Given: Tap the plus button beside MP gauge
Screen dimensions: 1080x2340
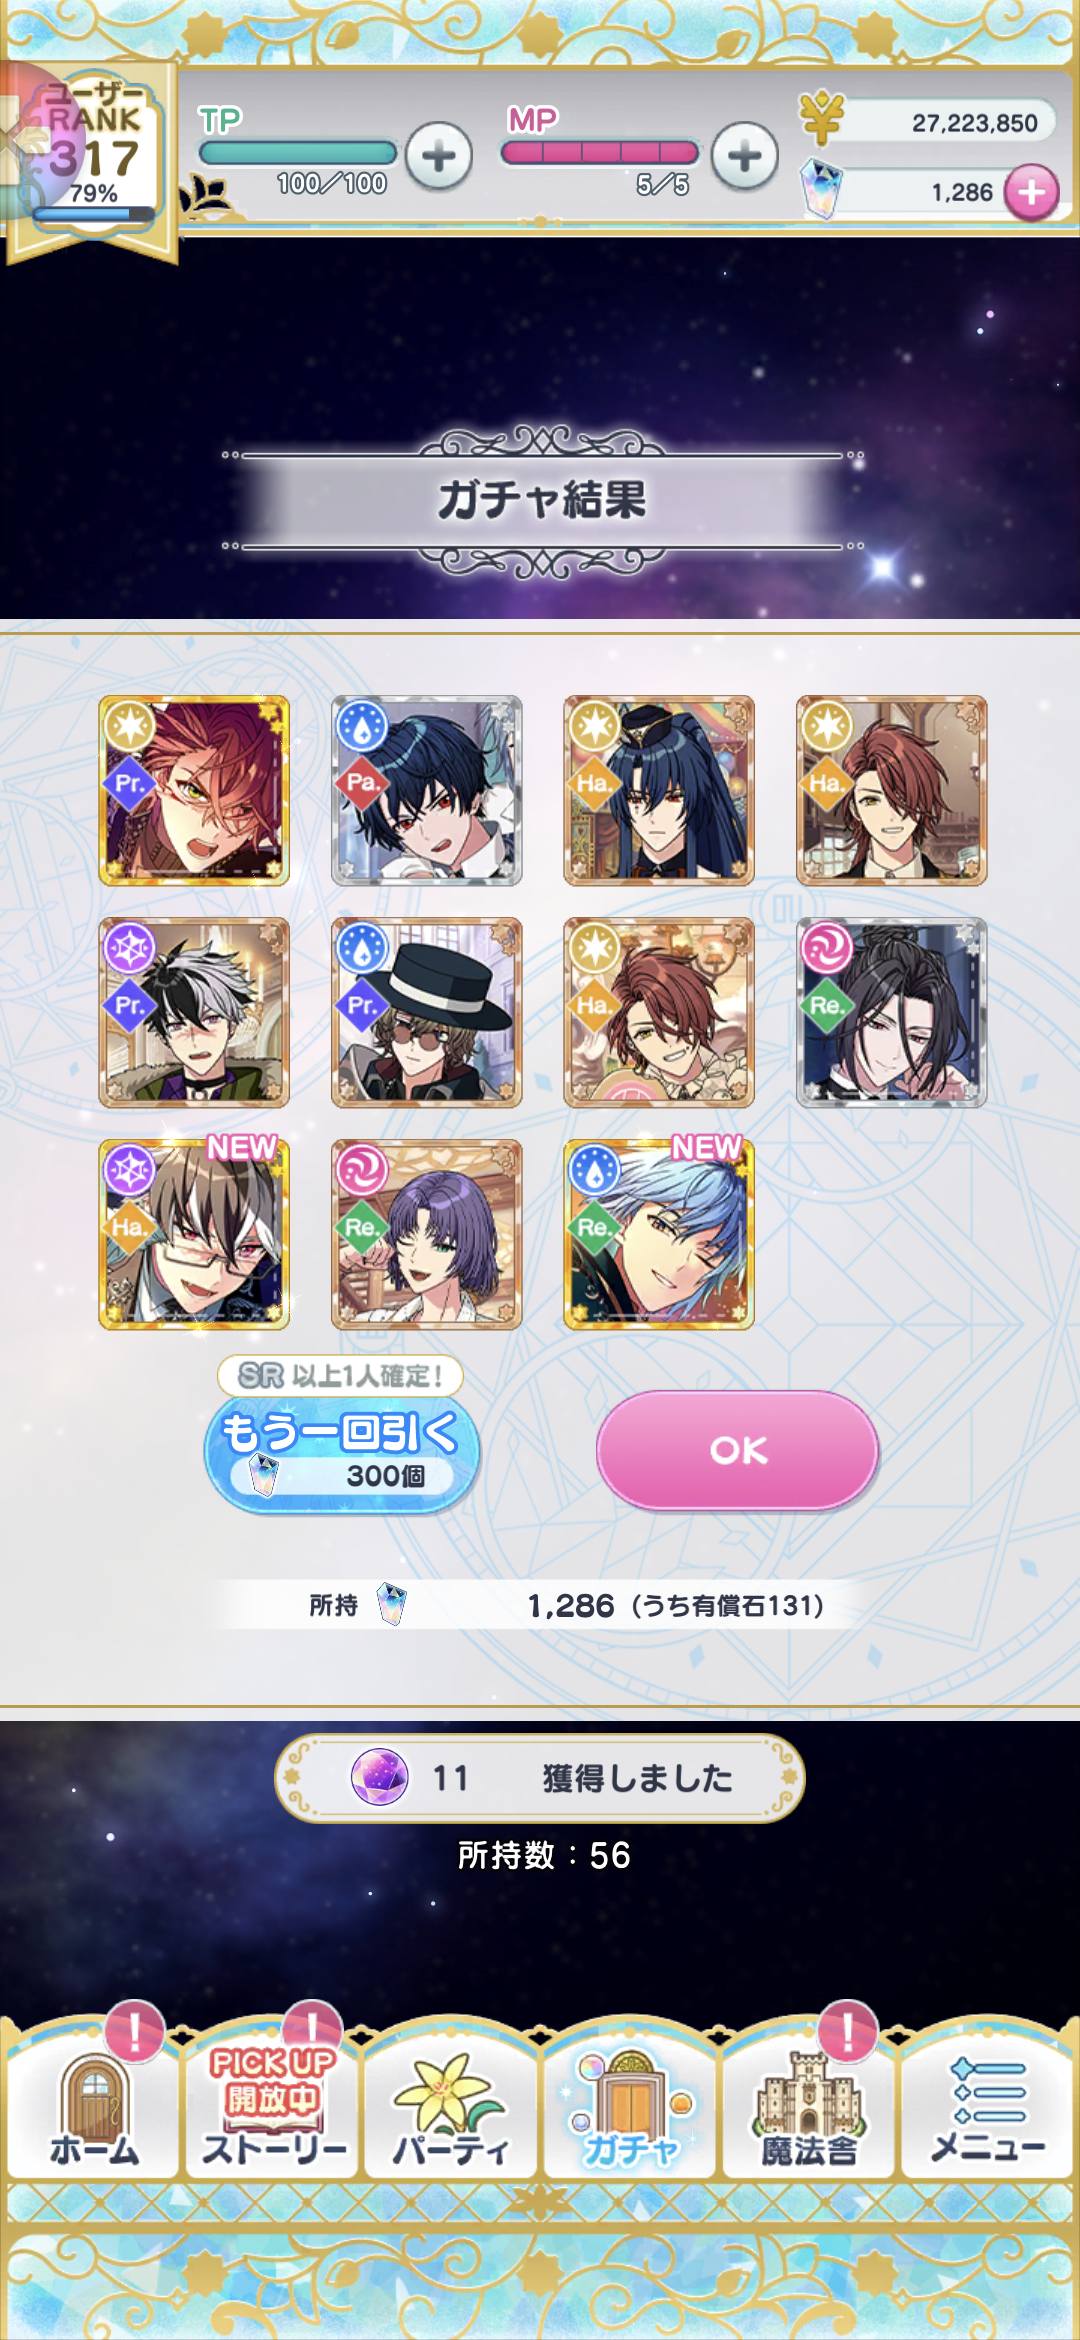Looking at the screenshot, I should tap(744, 156).
